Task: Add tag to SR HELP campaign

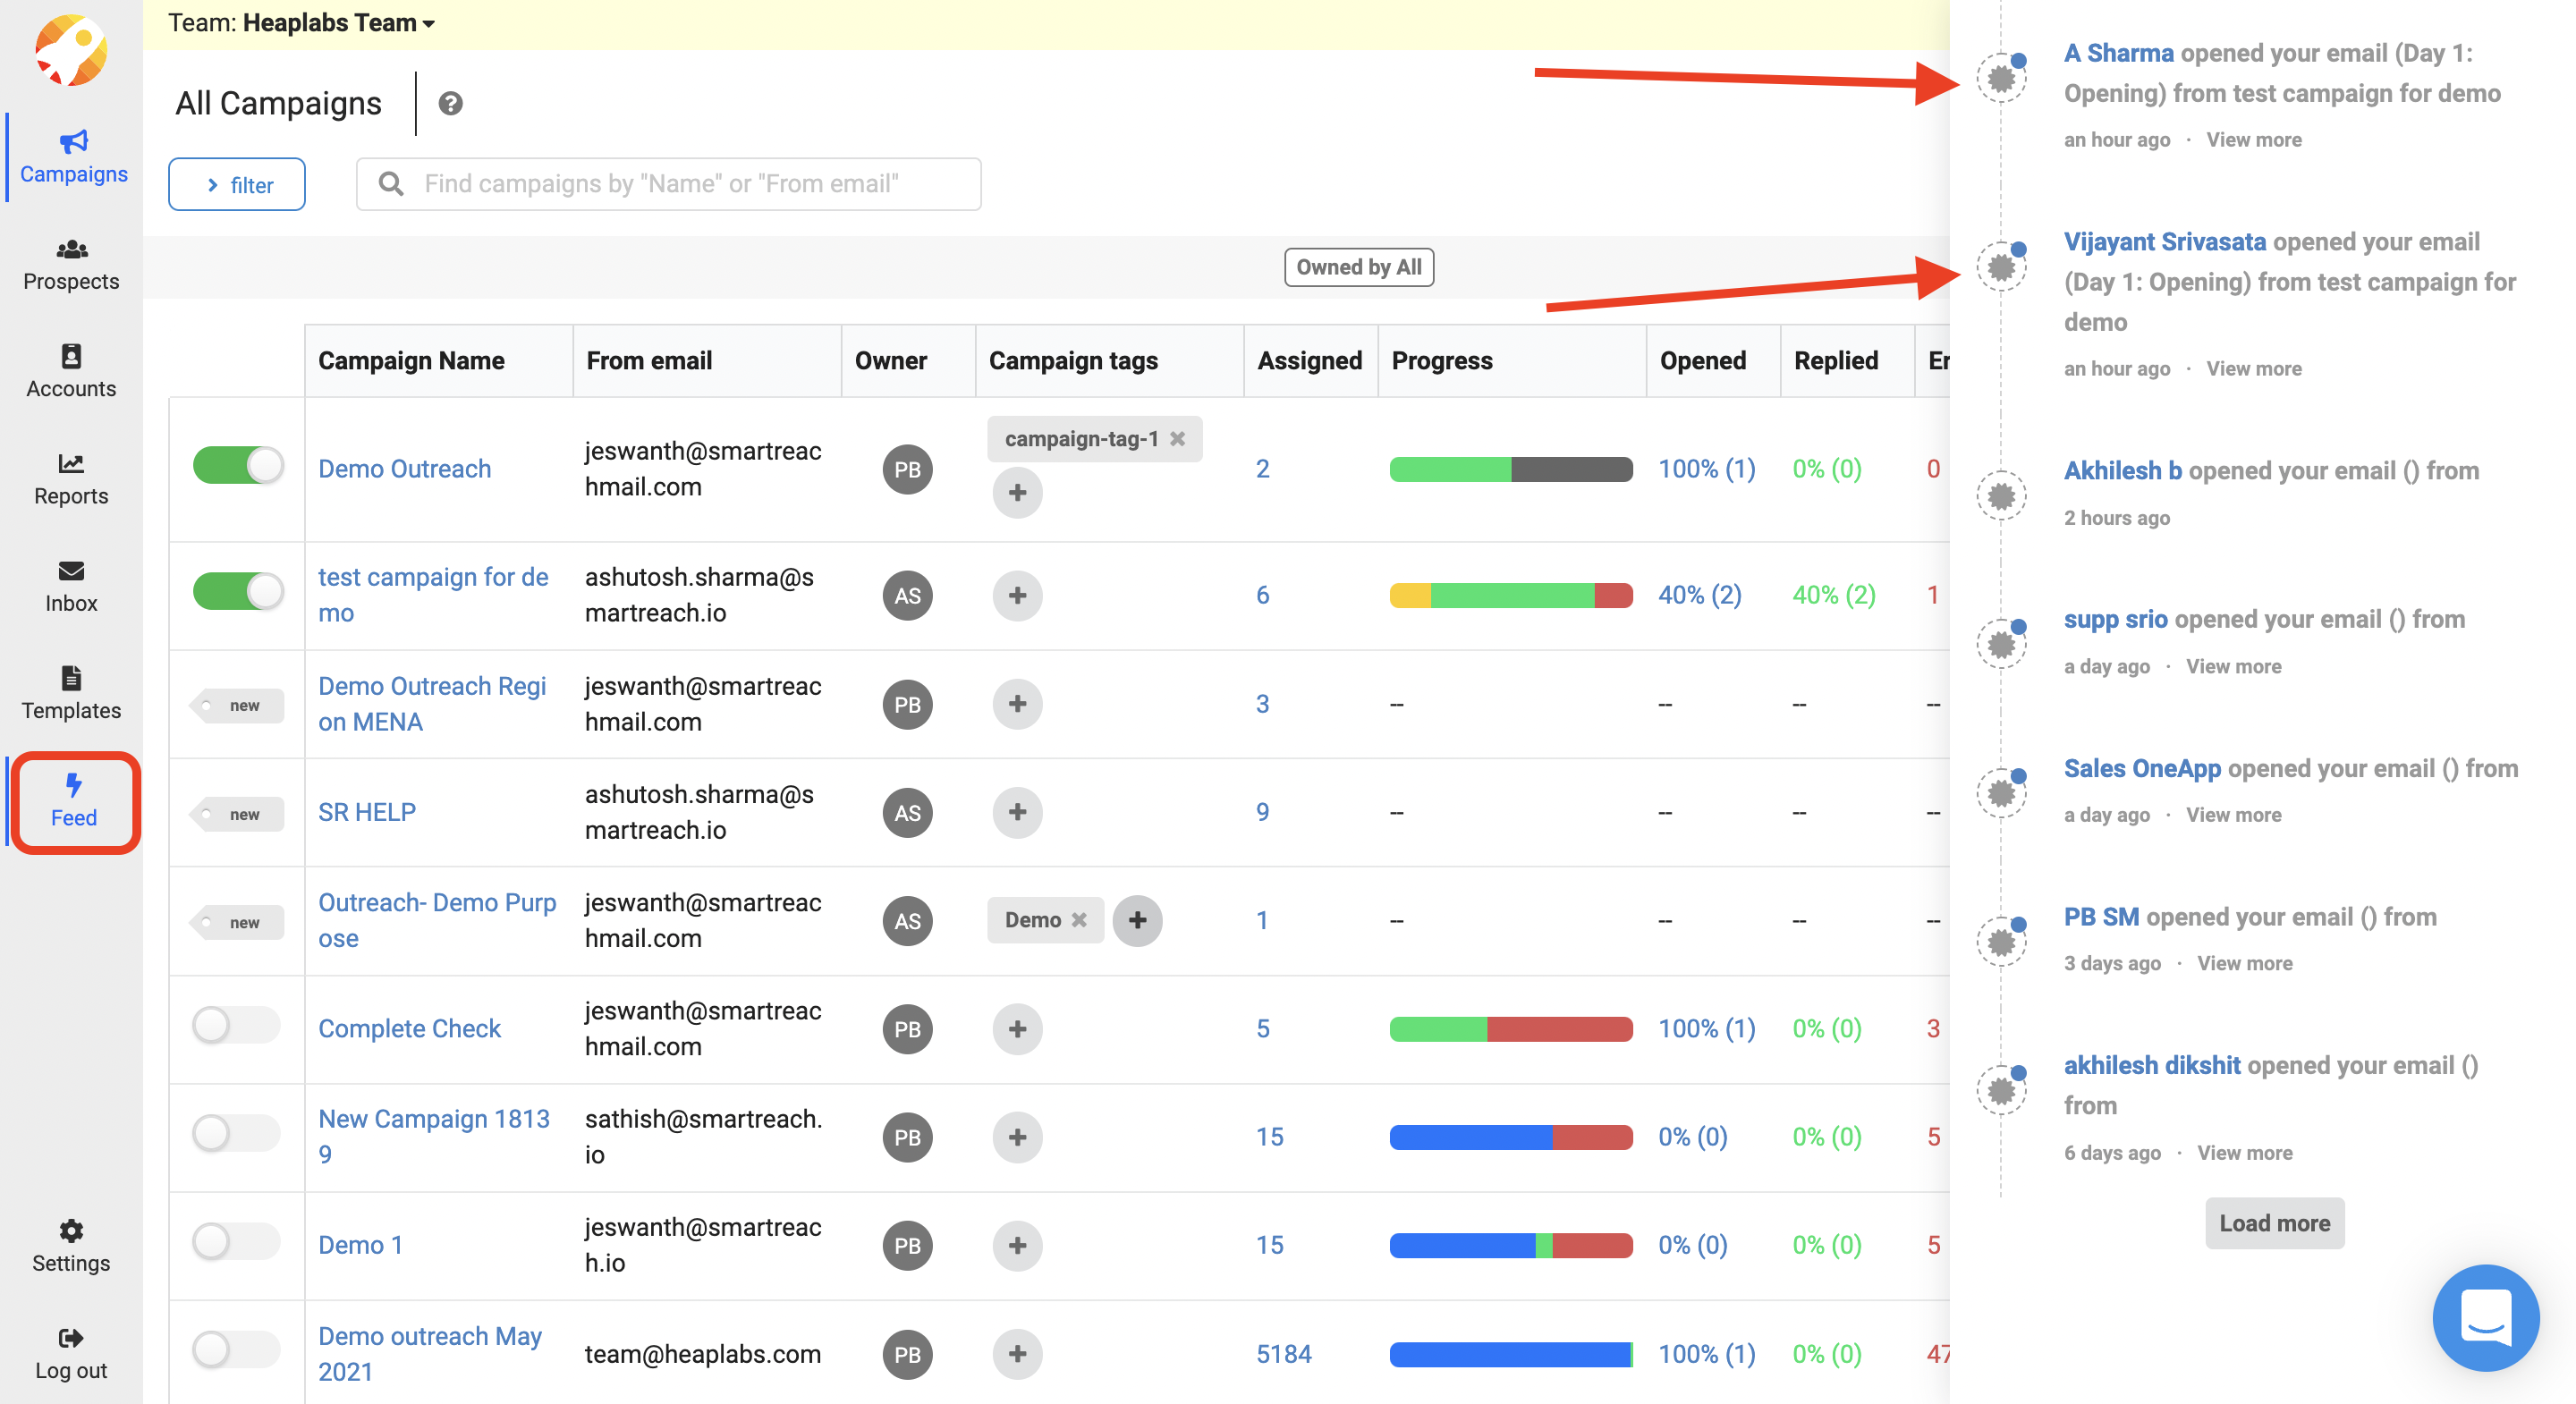Action: [x=1017, y=812]
